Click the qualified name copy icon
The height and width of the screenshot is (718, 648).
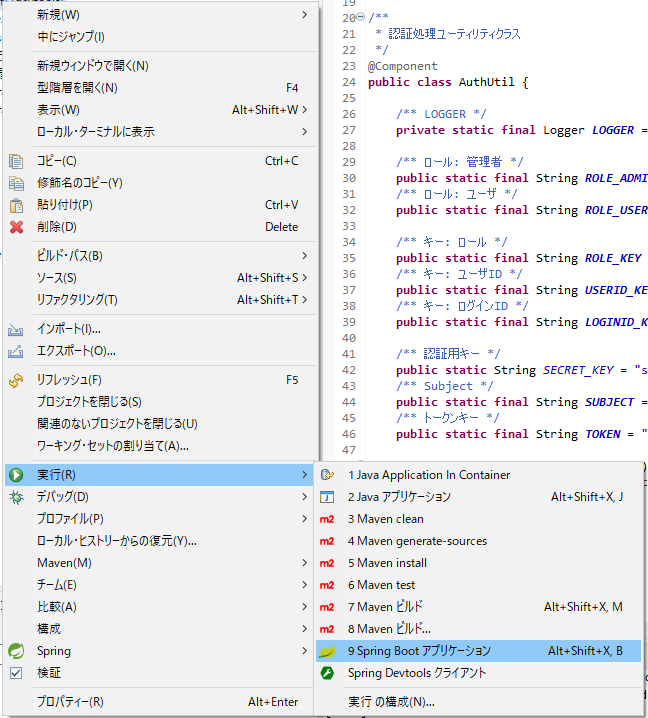point(16,183)
